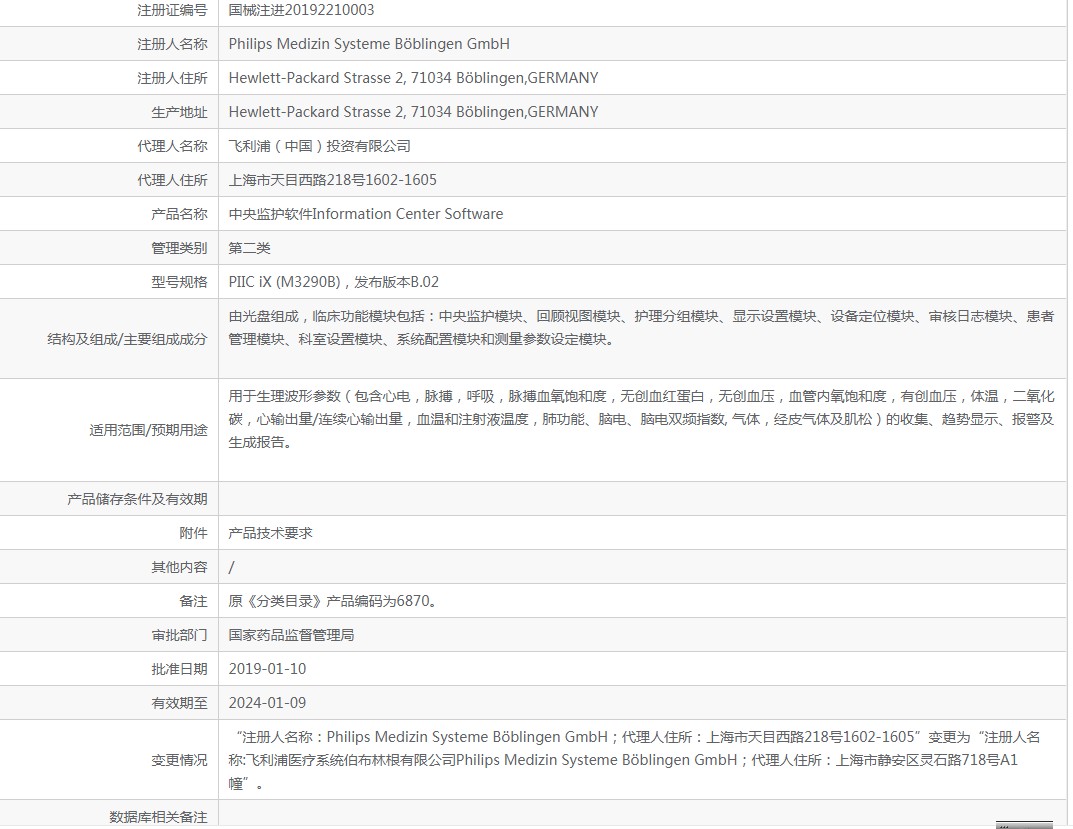Viewport: 1073px width, 829px height.
Task: Select the 产品技术要求 attachment value
Action: pos(270,533)
